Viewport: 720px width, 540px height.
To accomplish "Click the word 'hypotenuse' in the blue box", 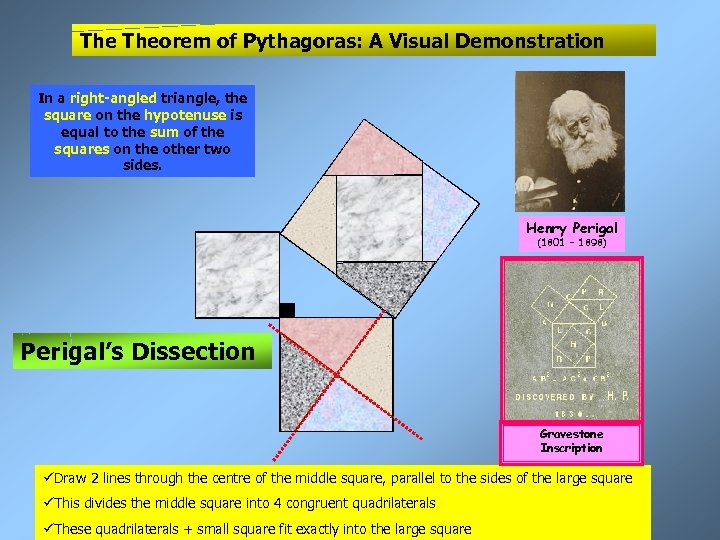I will [x=185, y=115].
